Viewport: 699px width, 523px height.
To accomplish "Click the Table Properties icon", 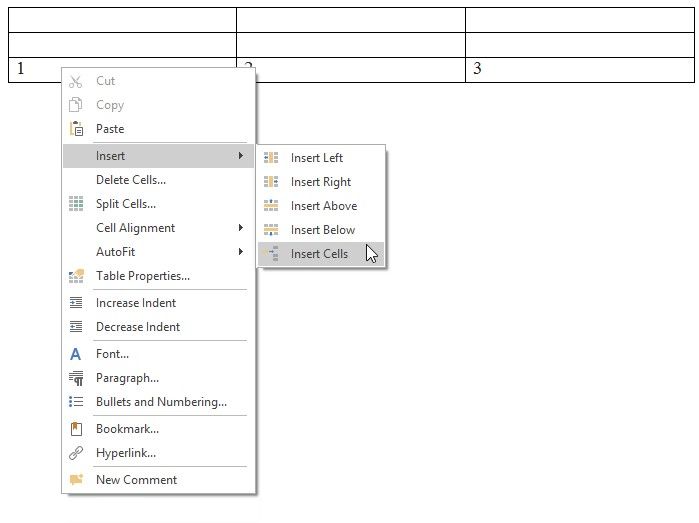I will coord(76,276).
